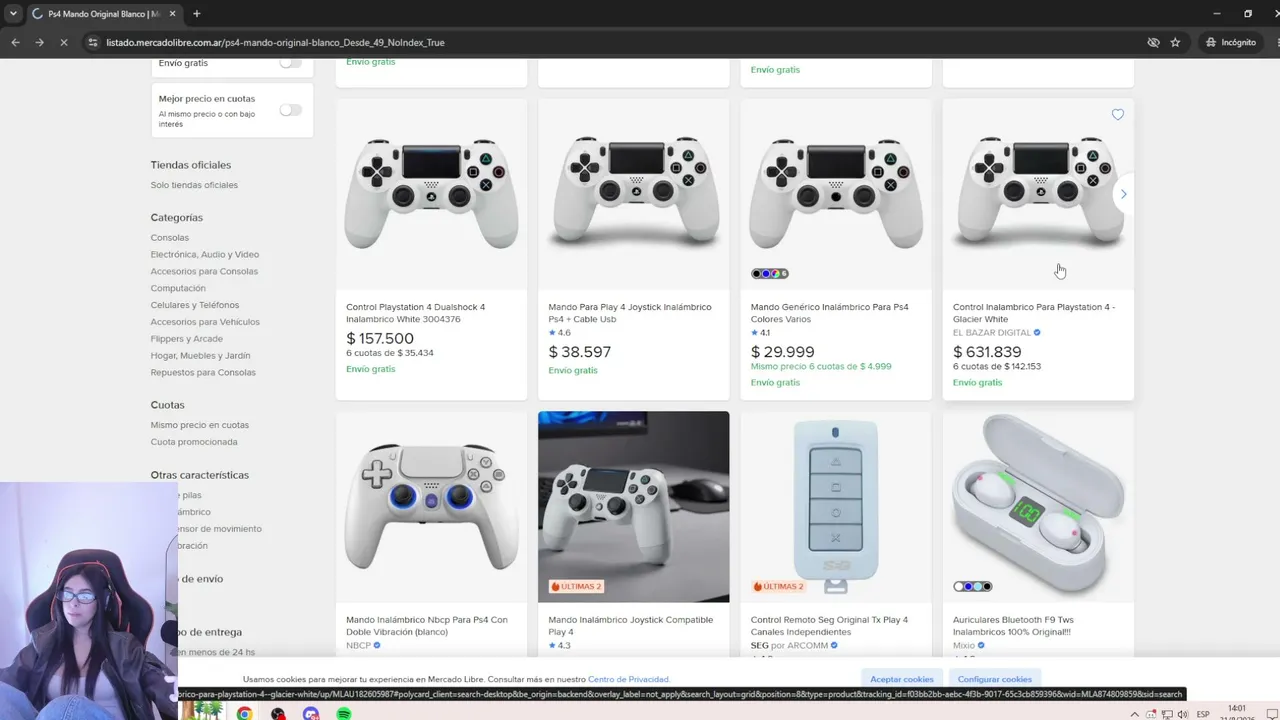
Task: View site information beside the URL
Action: point(93,42)
